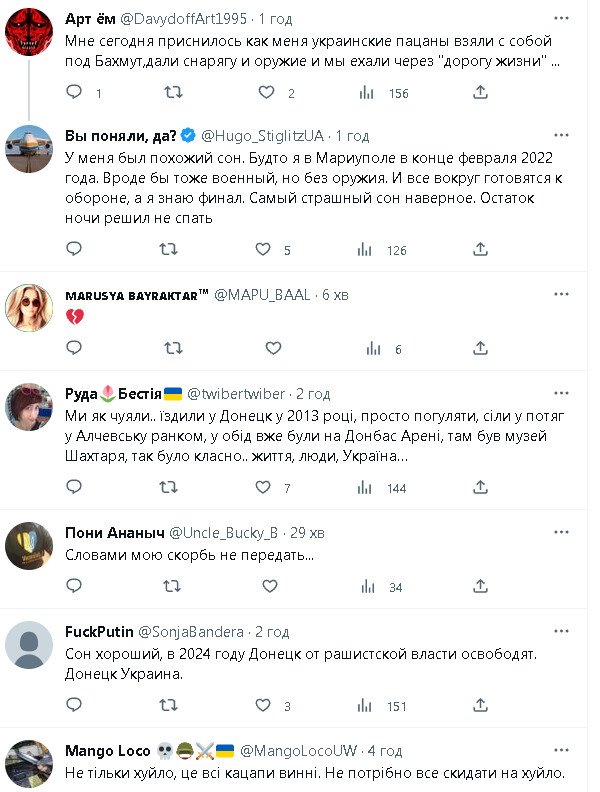Share the twibertwiber tweet about Donetsk
The image size is (600, 792).
(481, 487)
